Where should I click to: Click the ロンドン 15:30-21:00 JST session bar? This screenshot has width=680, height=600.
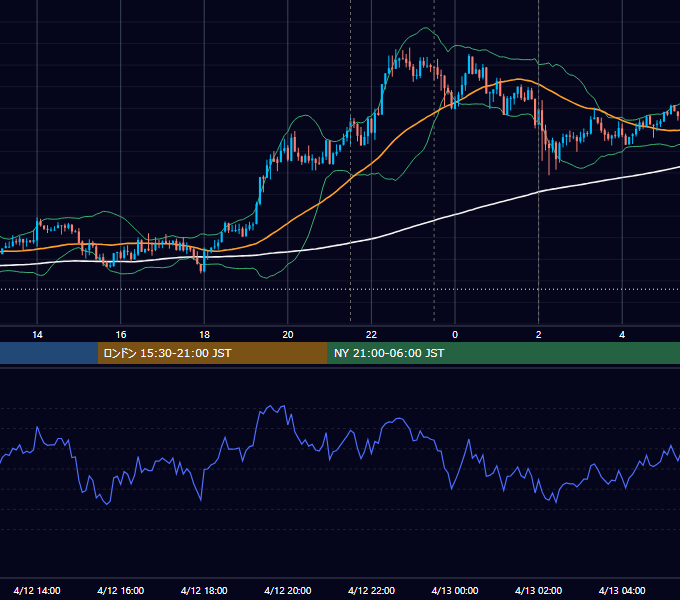[x=212, y=353]
